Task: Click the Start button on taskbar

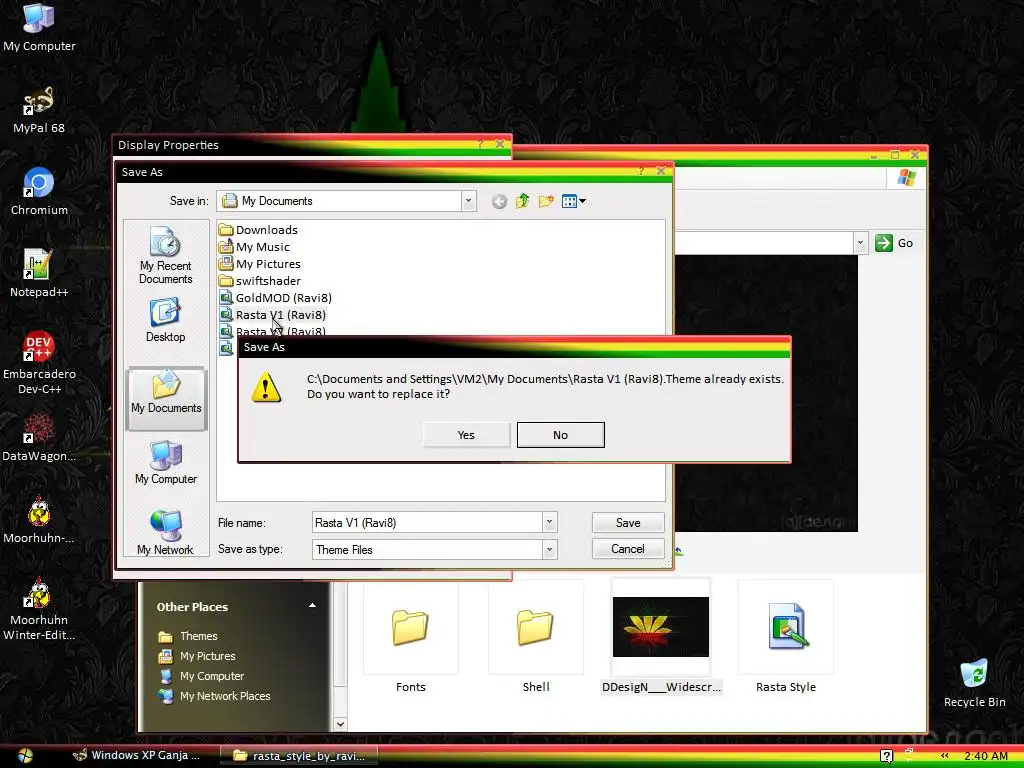Action: [x=25, y=756]
